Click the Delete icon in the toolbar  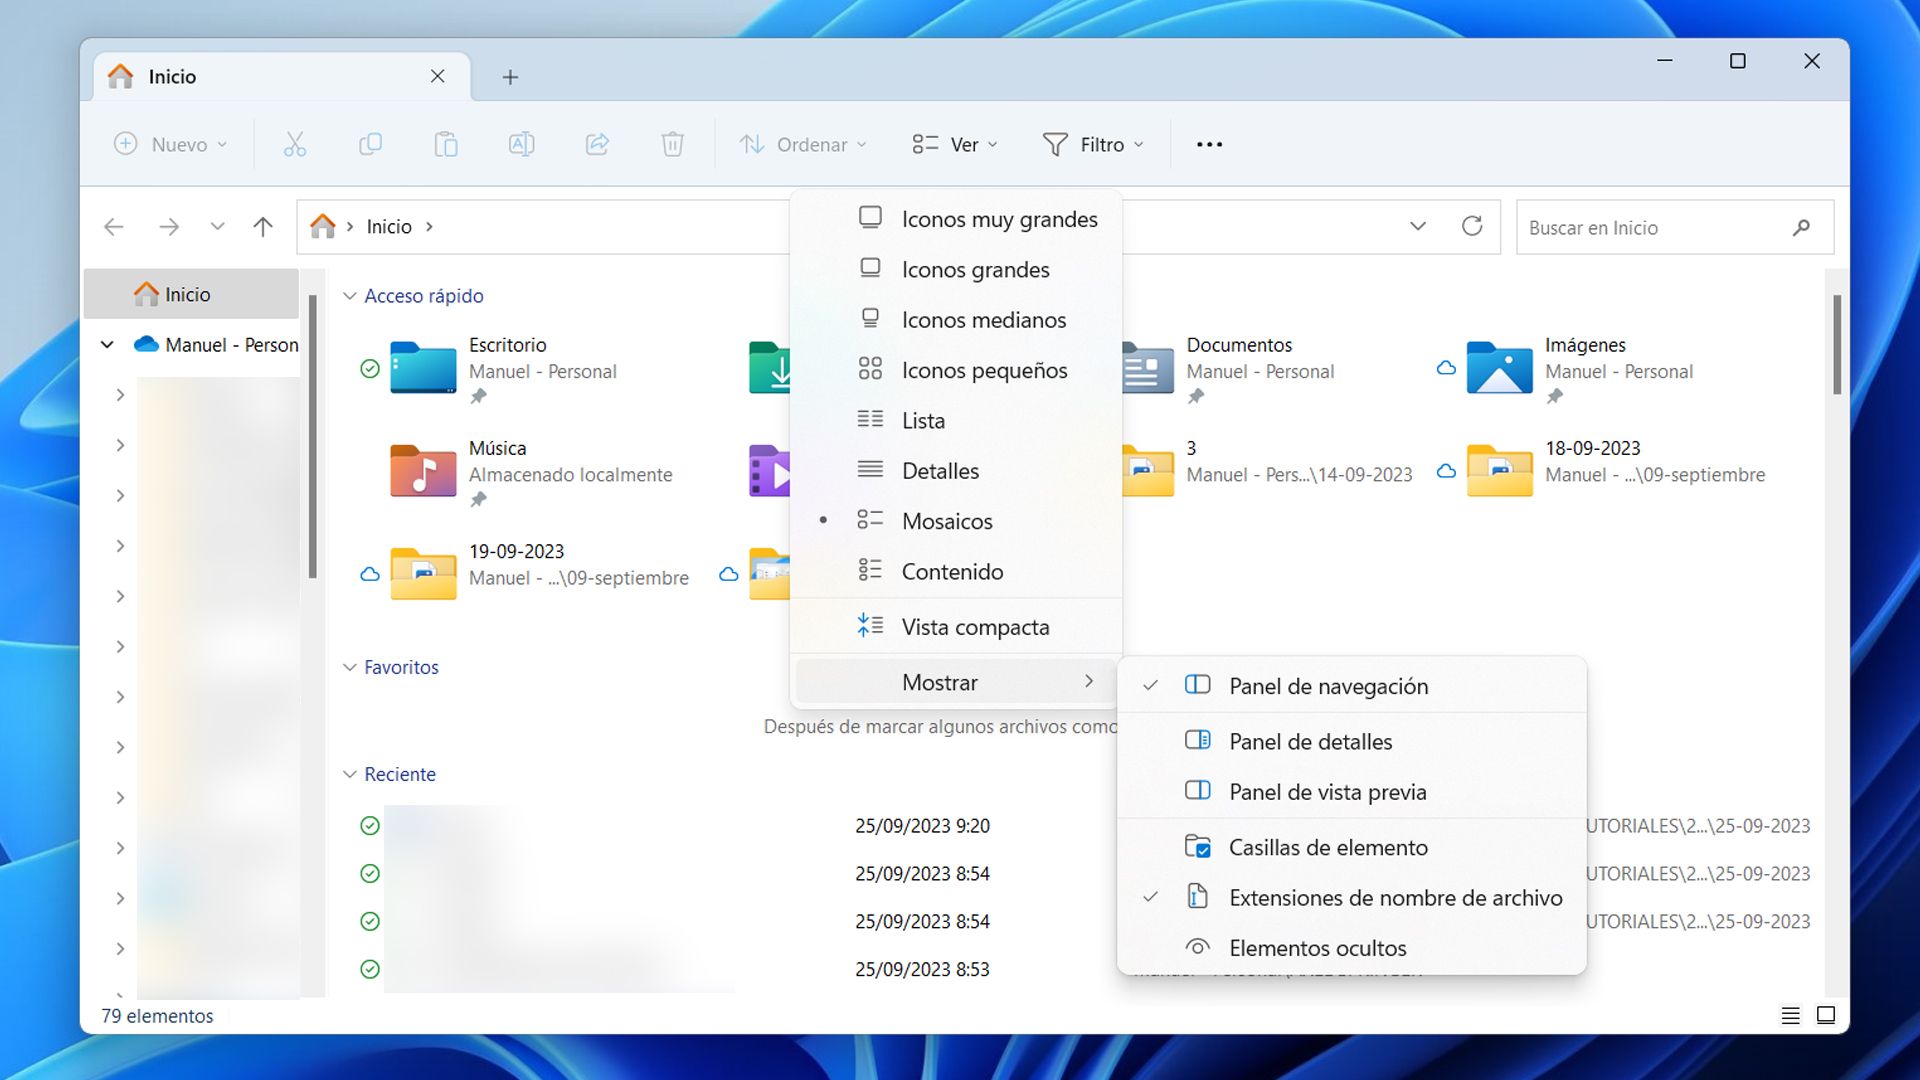[672, 144]
